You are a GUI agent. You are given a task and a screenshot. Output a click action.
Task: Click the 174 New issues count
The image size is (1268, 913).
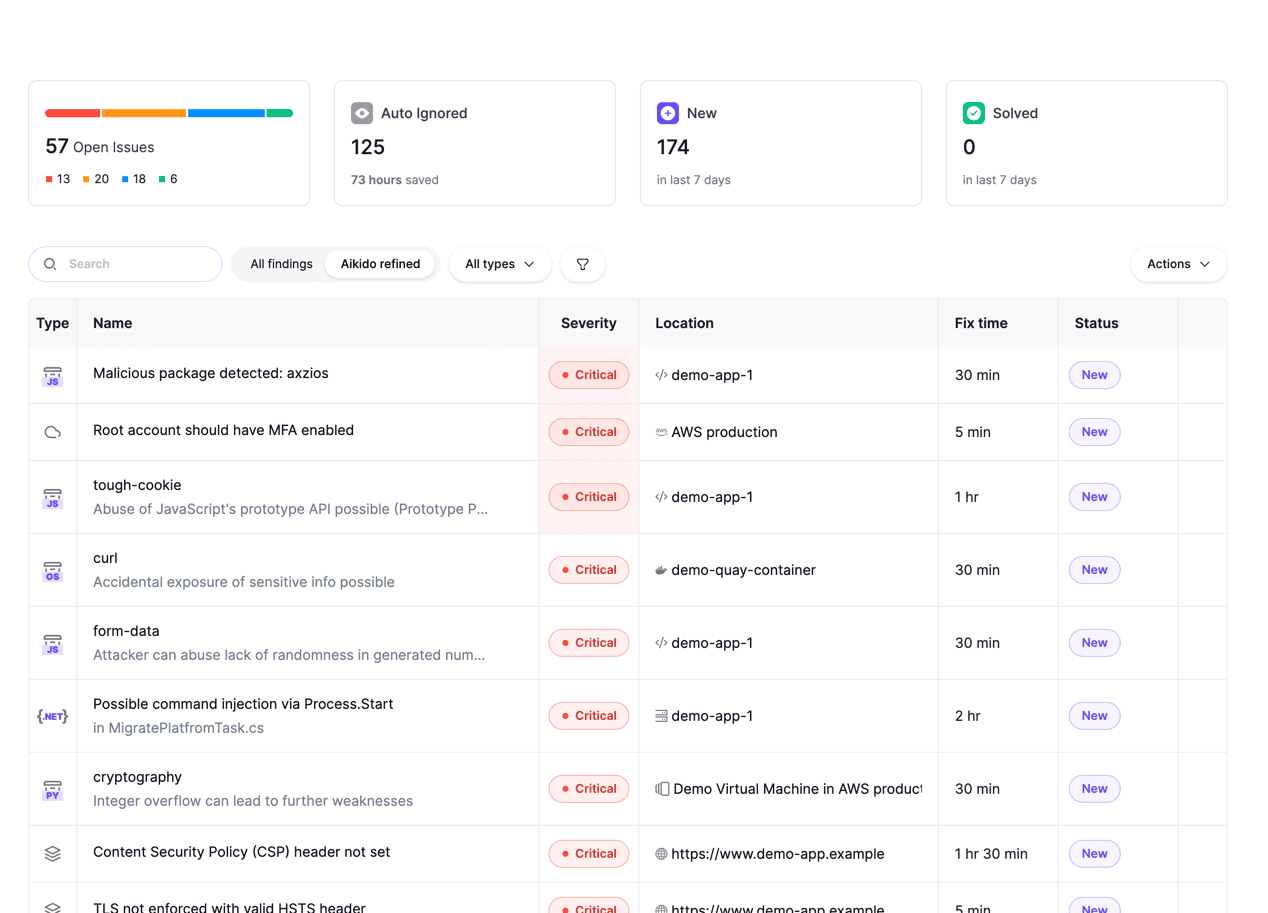pyautogui.click(x=673, y=147)
